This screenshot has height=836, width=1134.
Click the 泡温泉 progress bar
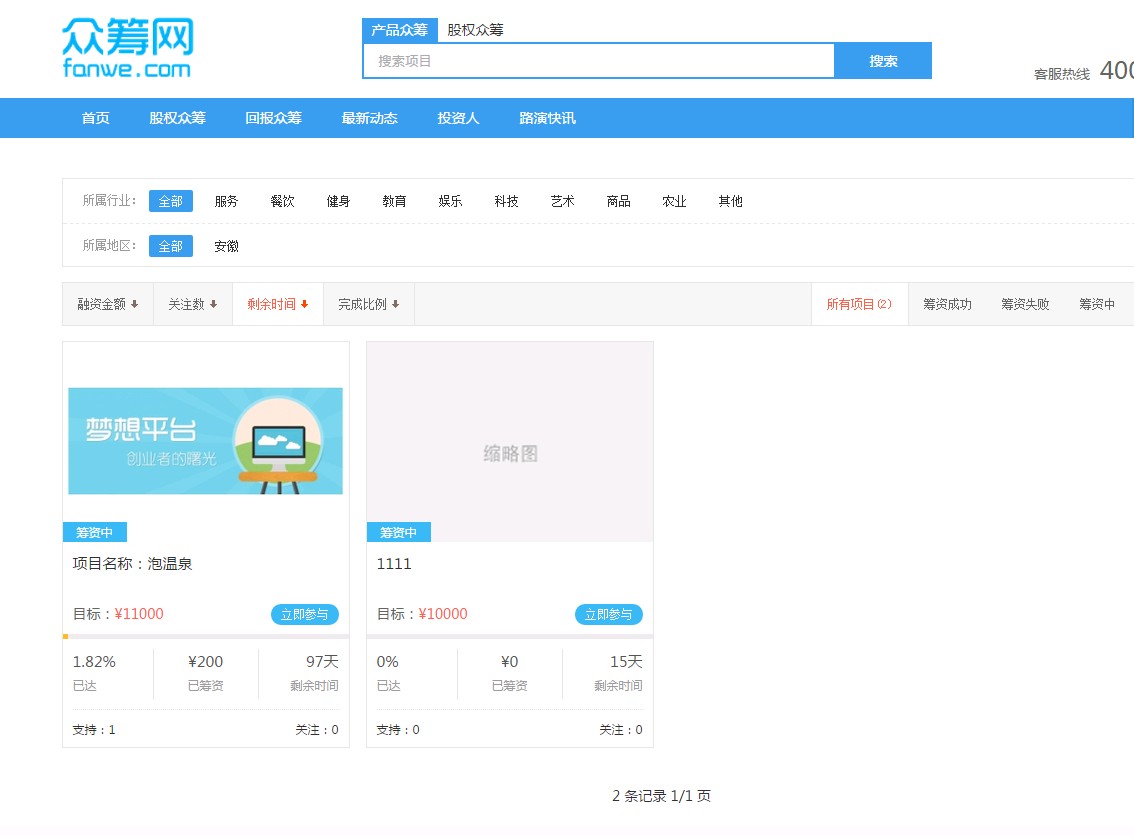click(x=205, y=636)
